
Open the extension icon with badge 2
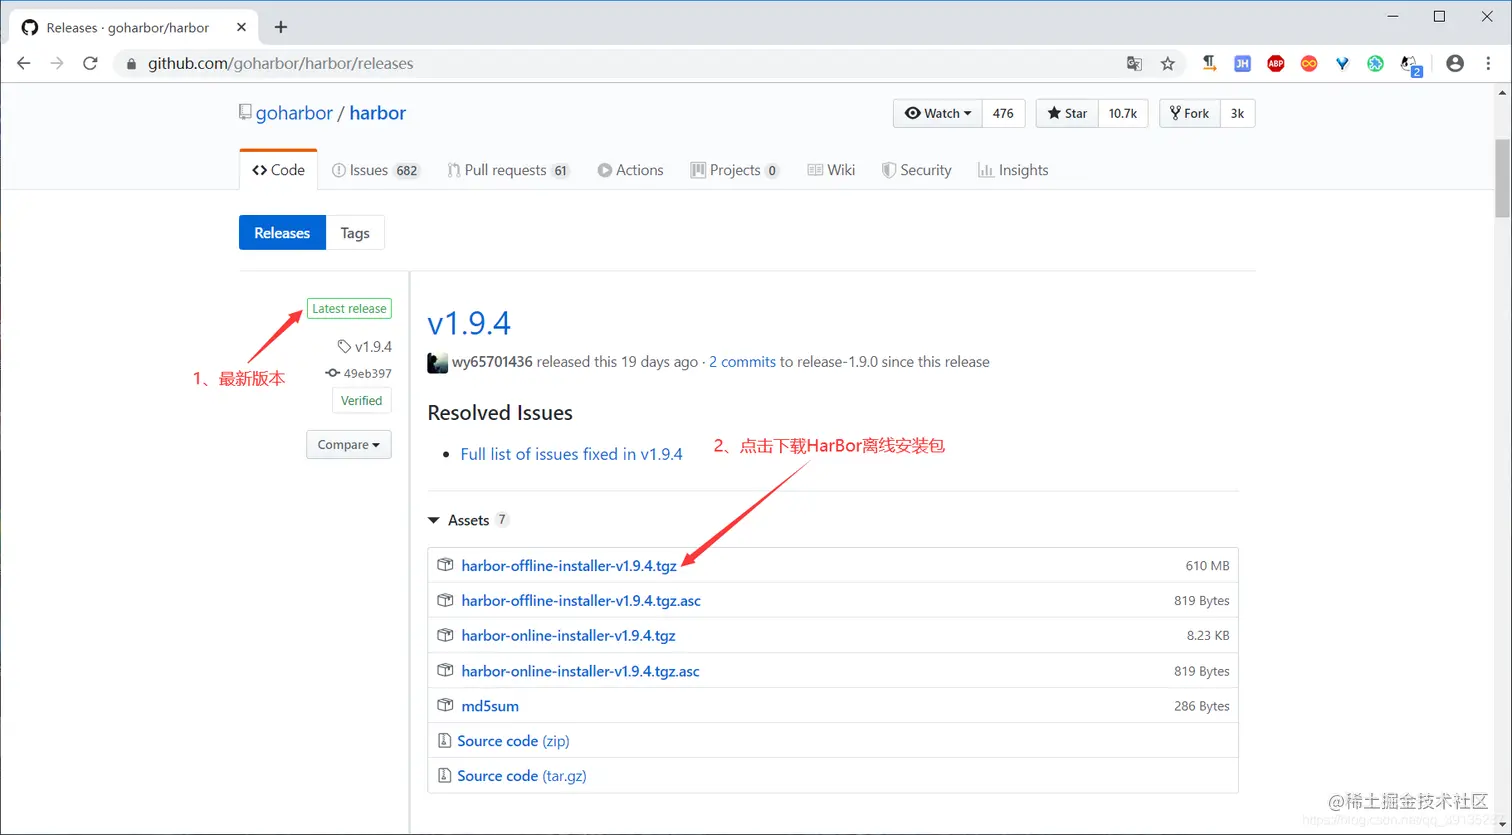click(1410, 65)
